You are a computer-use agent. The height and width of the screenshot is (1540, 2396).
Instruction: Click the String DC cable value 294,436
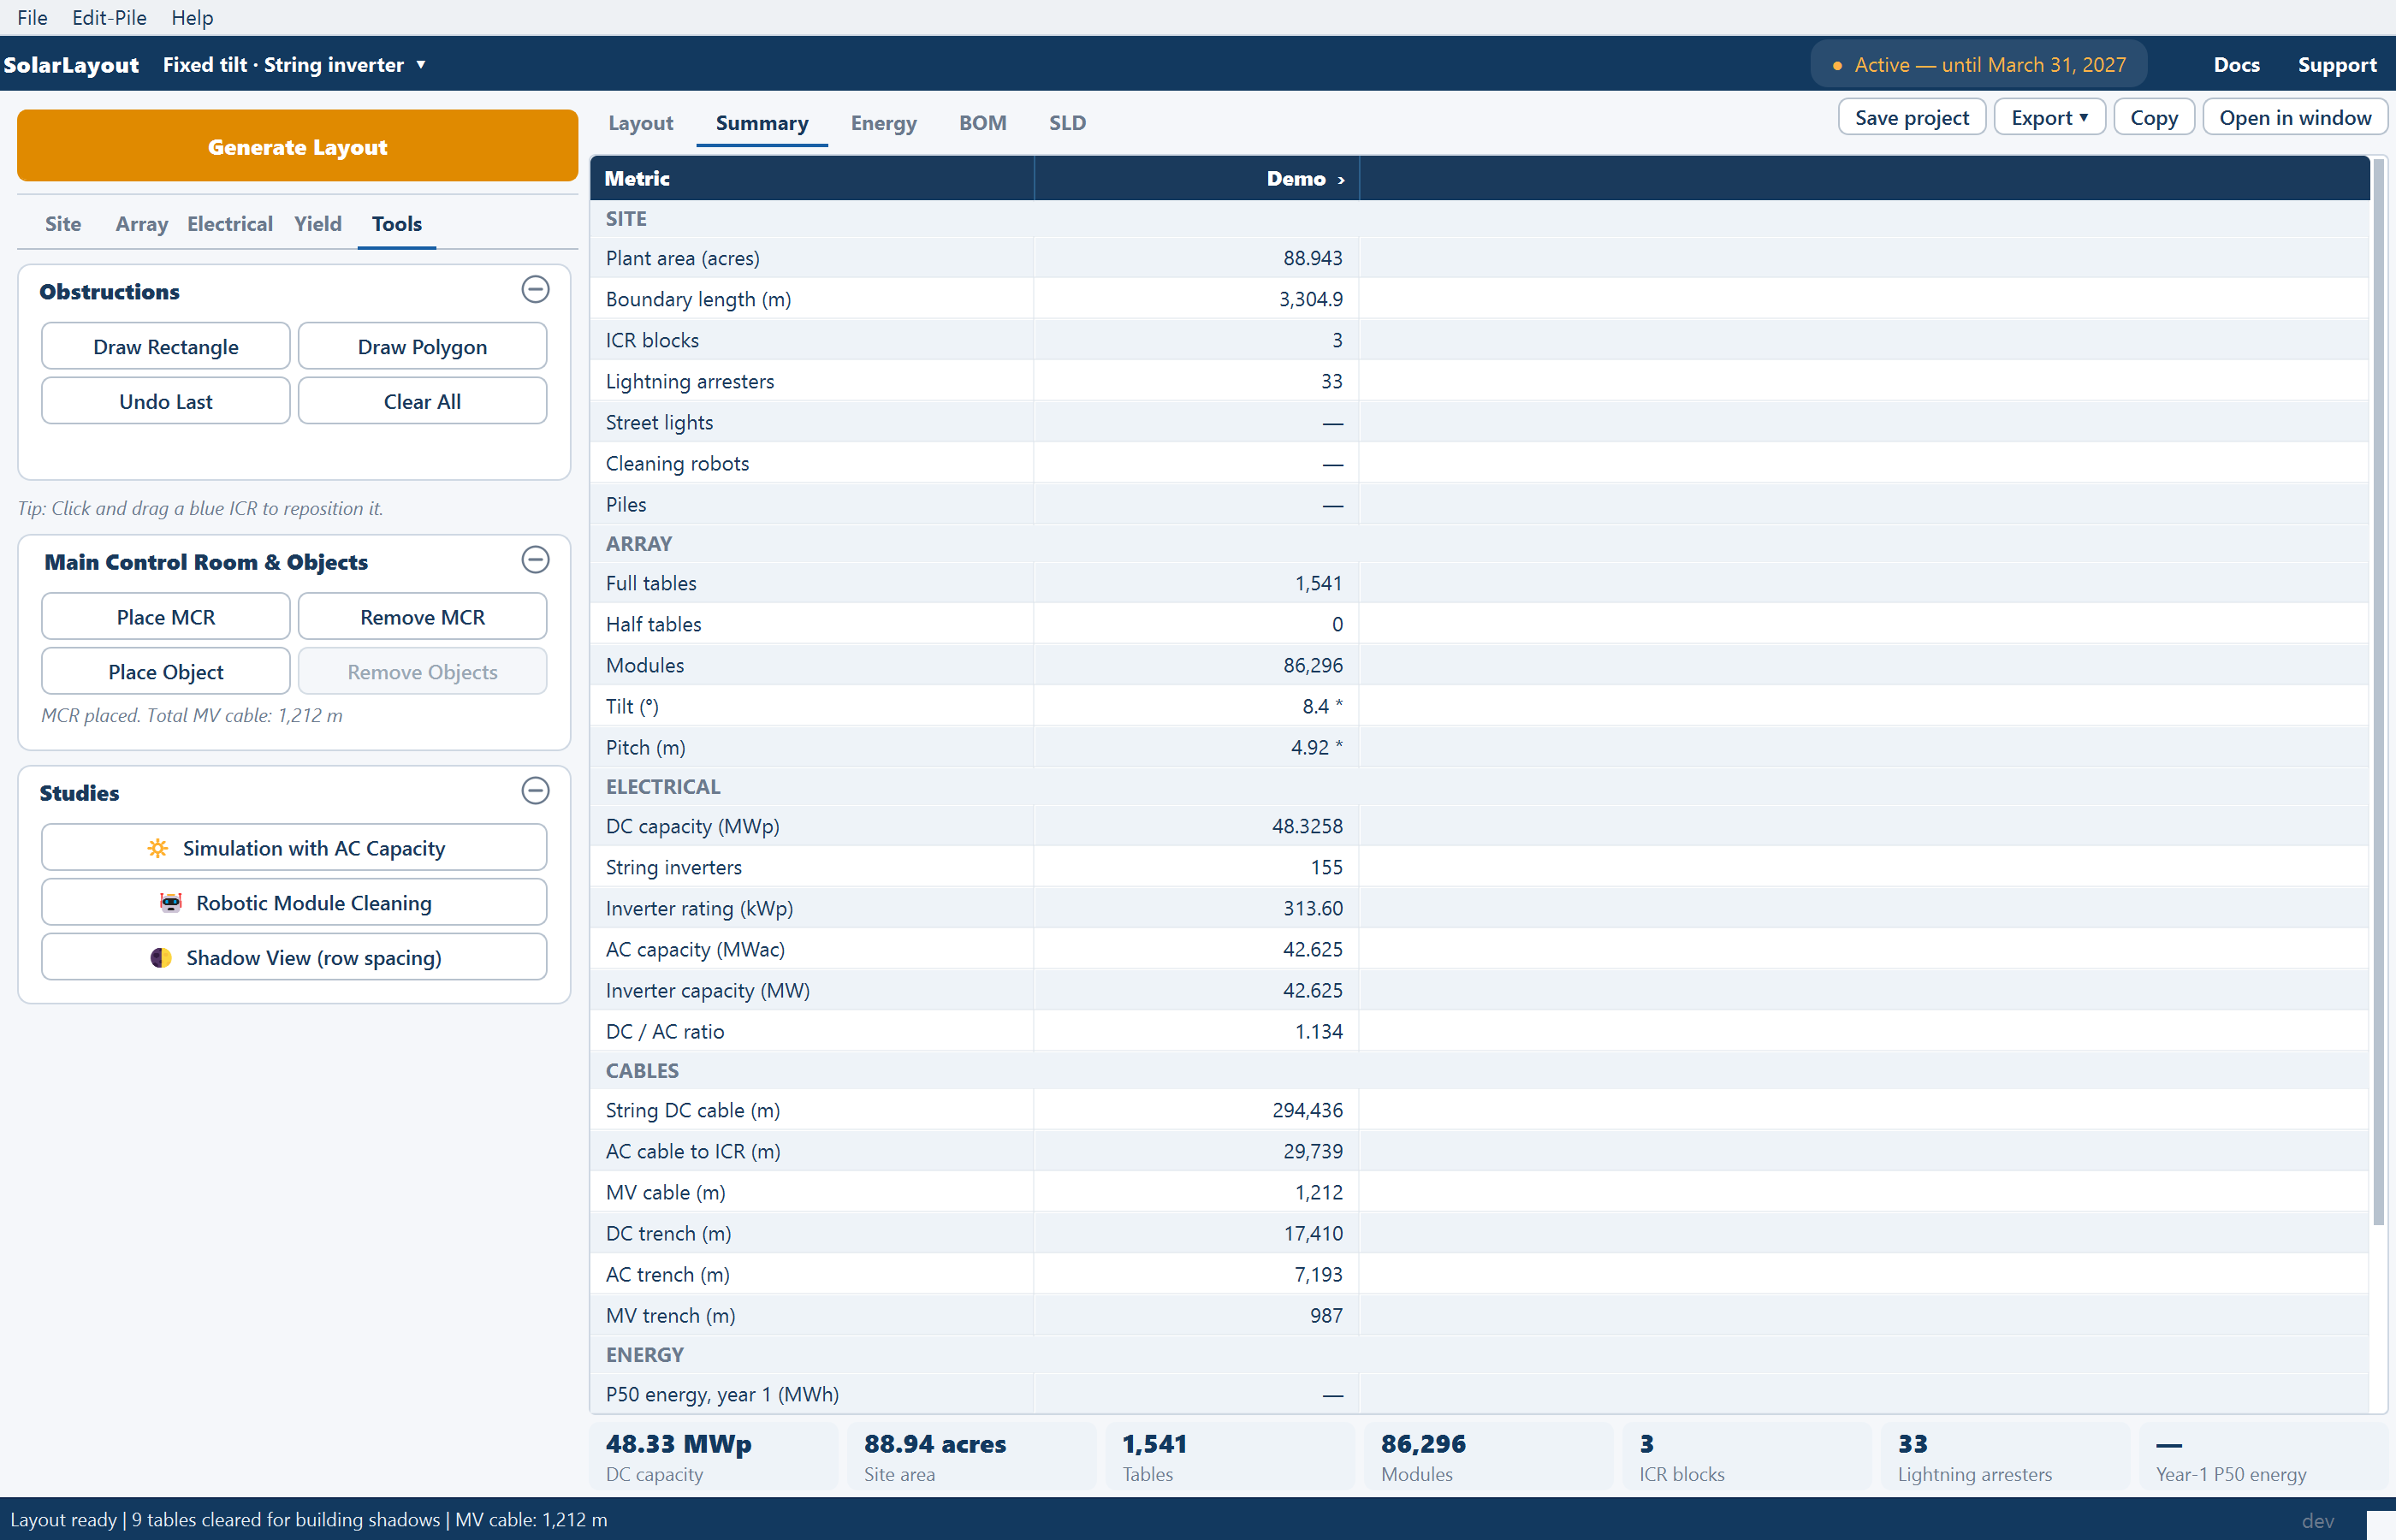pyautogui.click(x=1307, y=1110)
